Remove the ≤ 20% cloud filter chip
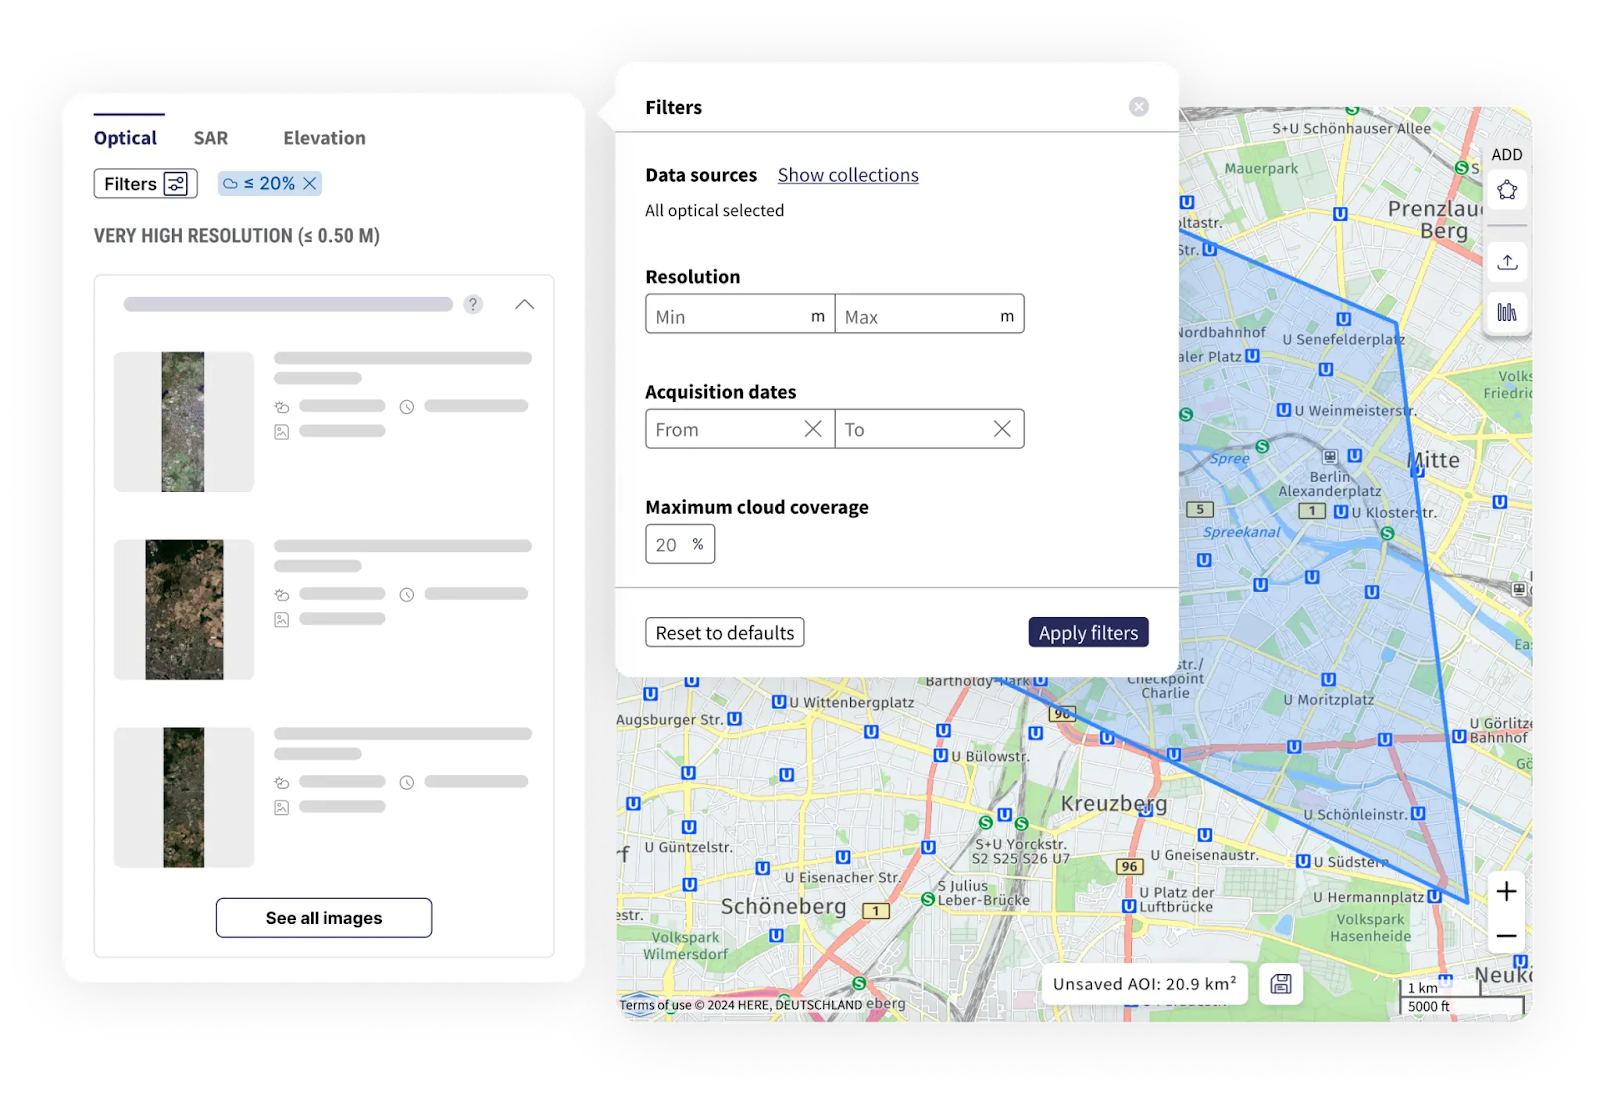 click(x=310, y=184)
